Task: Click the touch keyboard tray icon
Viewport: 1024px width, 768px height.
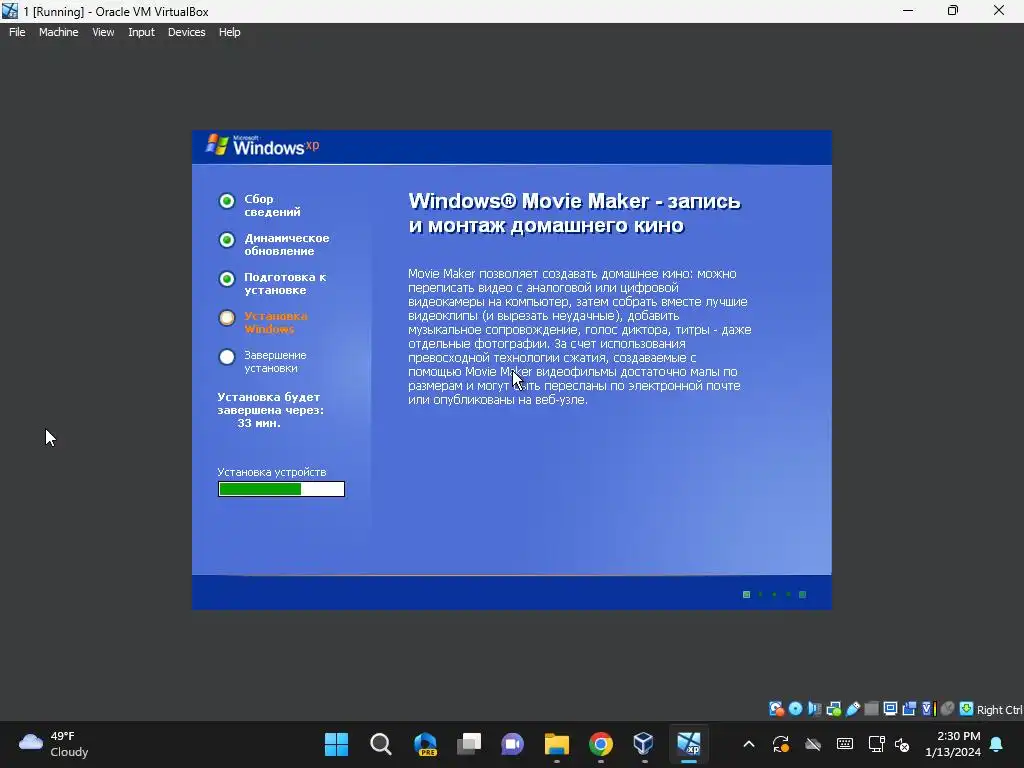Action: tap(844, 744)
